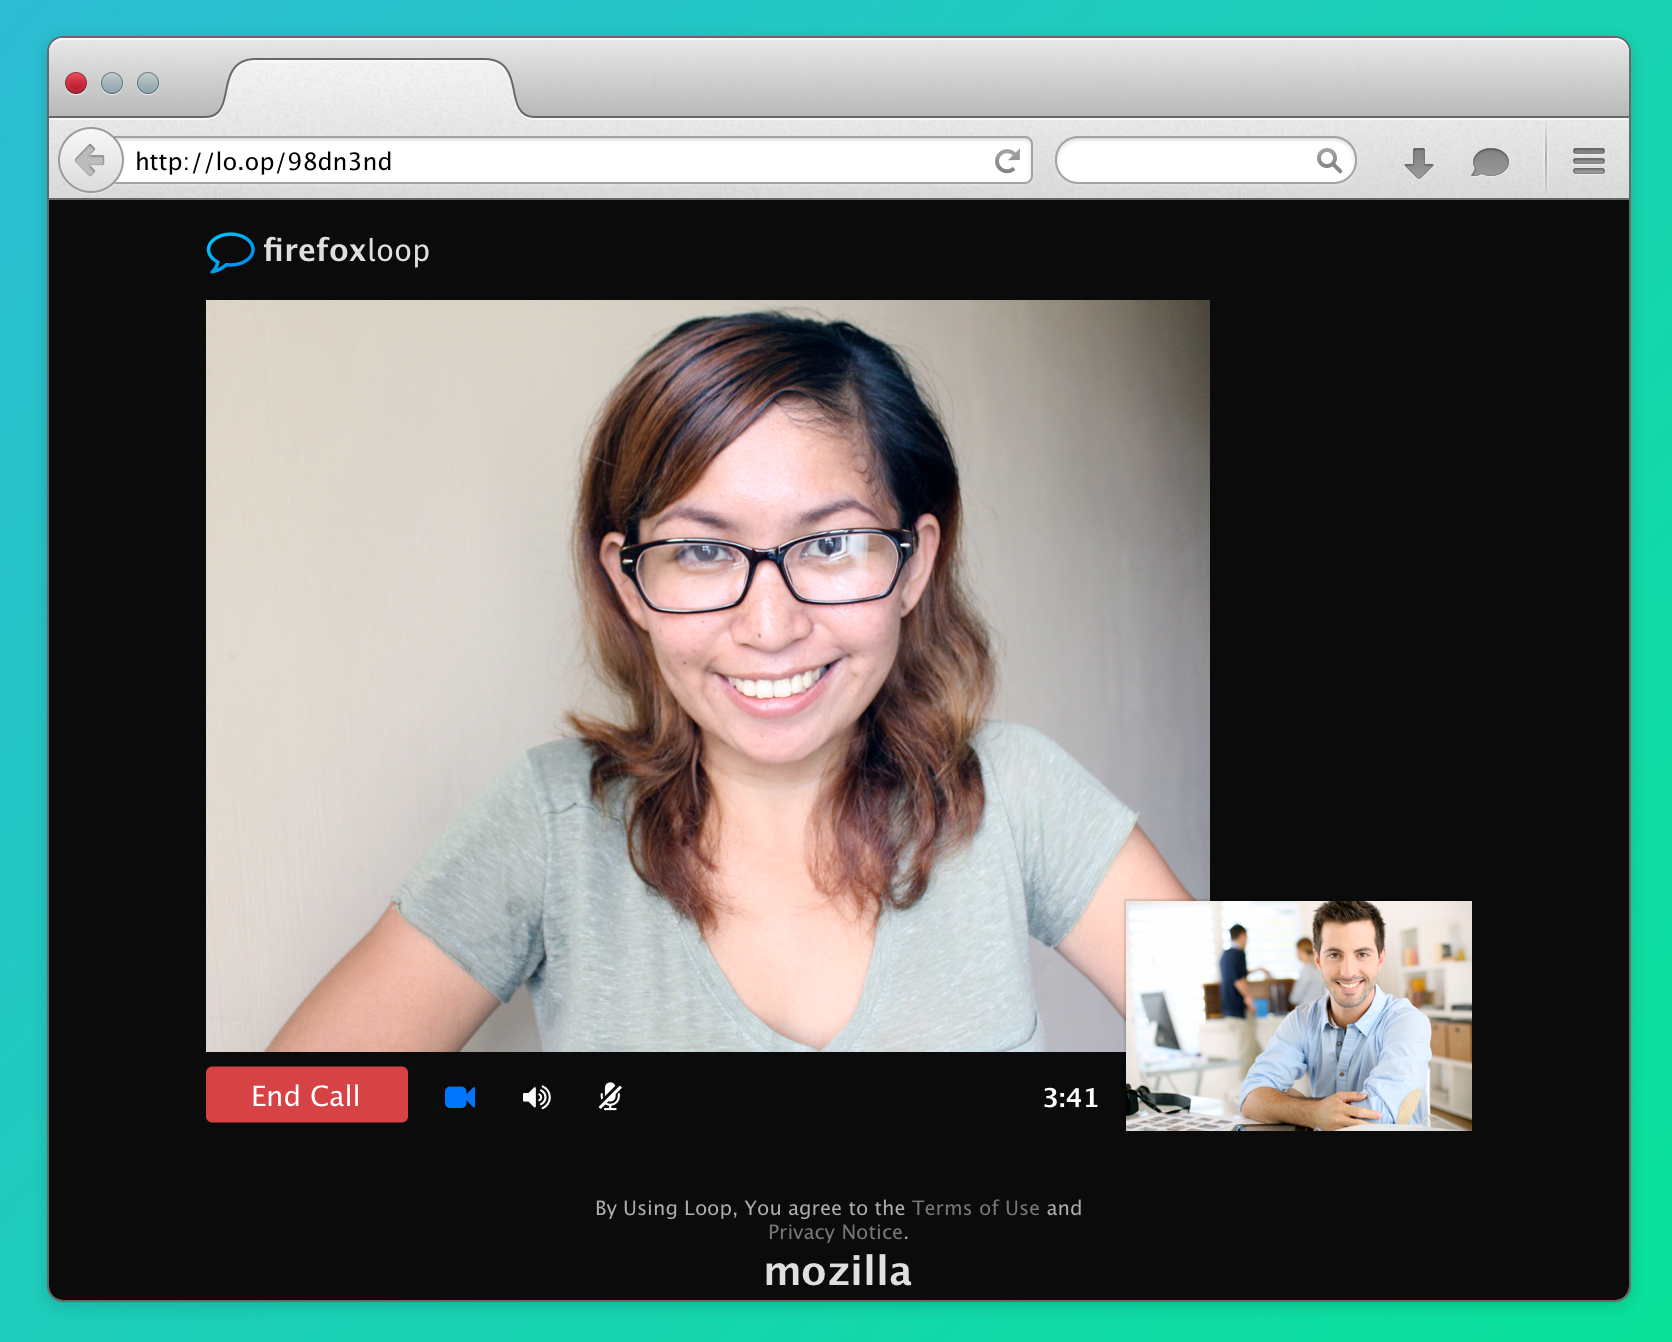The image size is (1672, 1342).
Task: Toggle the video camera during call
Action: [460, 1097]
